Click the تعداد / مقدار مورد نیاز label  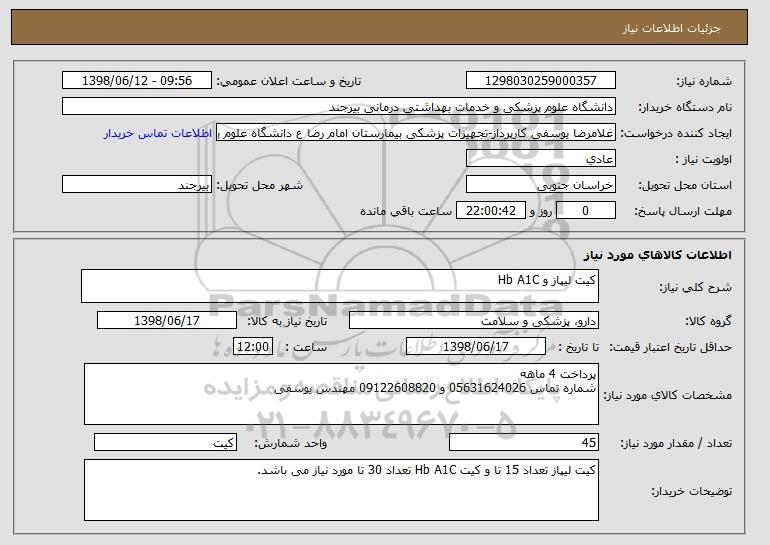pos(676,443)
